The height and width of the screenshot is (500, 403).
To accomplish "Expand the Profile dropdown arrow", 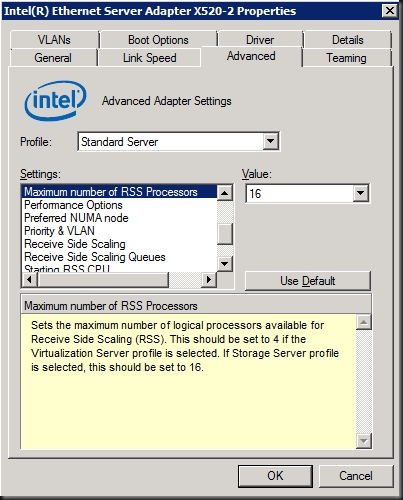I will click(x=271, y=141).
